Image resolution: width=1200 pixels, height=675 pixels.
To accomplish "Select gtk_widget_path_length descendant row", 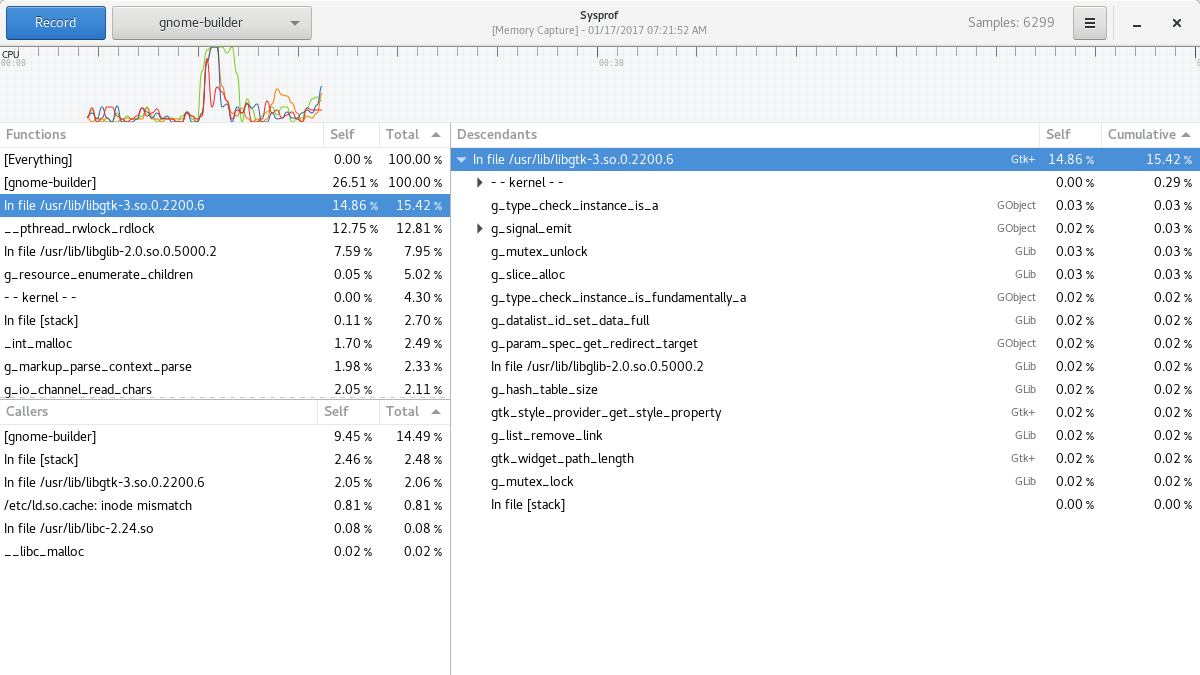I will click(x=562, y=459).
